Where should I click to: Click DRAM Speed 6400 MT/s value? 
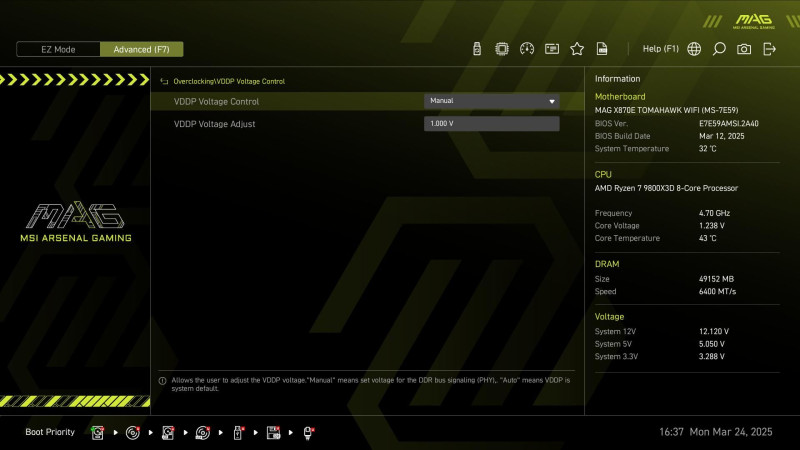[x=717, y=292]
